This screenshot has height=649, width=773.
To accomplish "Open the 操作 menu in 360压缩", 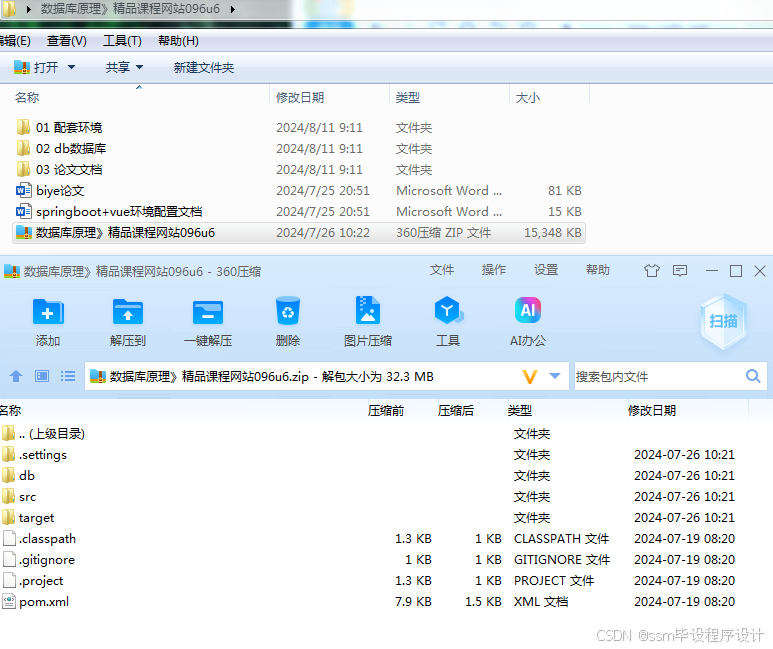I will click(x=493, y=270).
